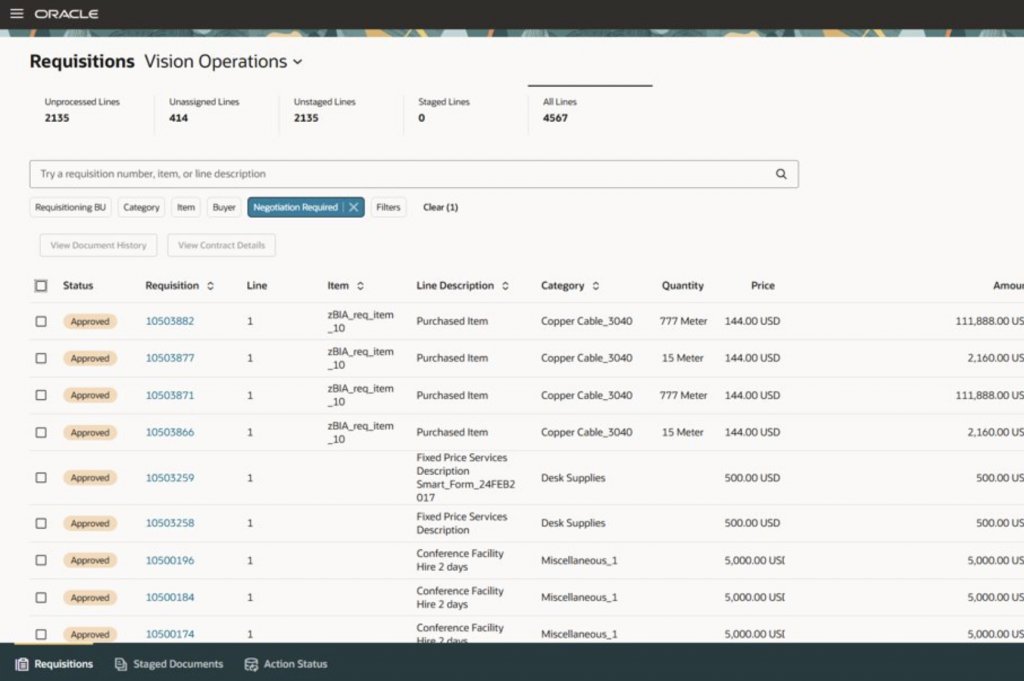Sort by the Item column
Screen dimensions: 1024x681
point(360,286)
